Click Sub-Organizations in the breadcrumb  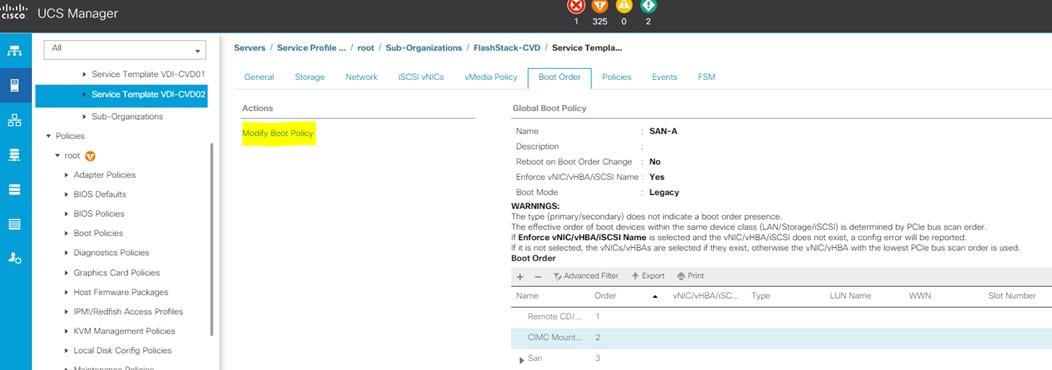[x=424, y=48]
